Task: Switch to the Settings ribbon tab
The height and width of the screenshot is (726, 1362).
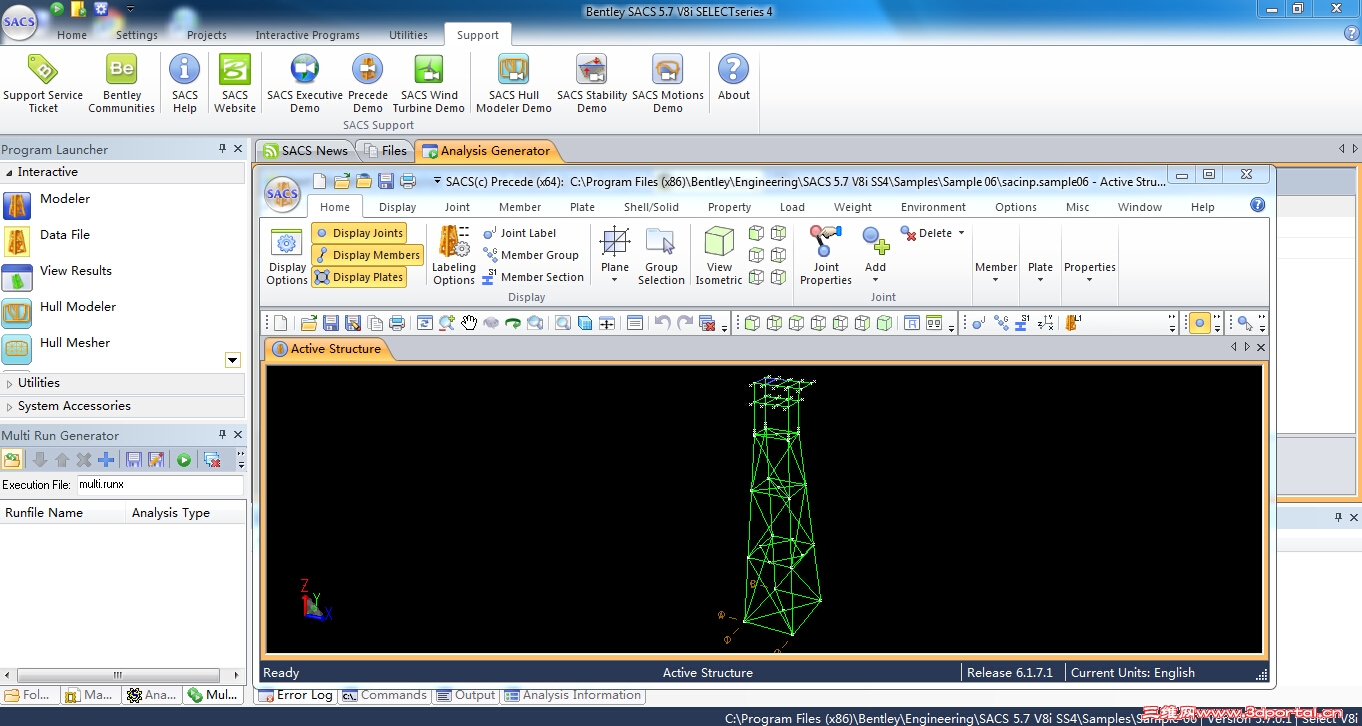Action: click(x=137, y=35)
